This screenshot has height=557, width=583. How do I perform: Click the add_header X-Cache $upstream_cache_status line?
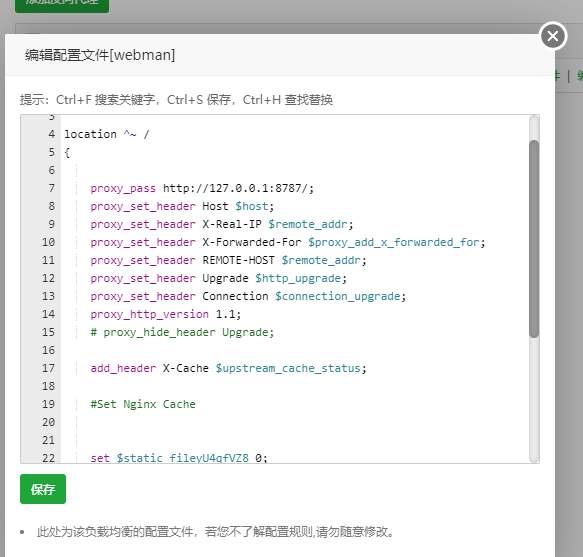pyautogui.click(x=228, y=368)
